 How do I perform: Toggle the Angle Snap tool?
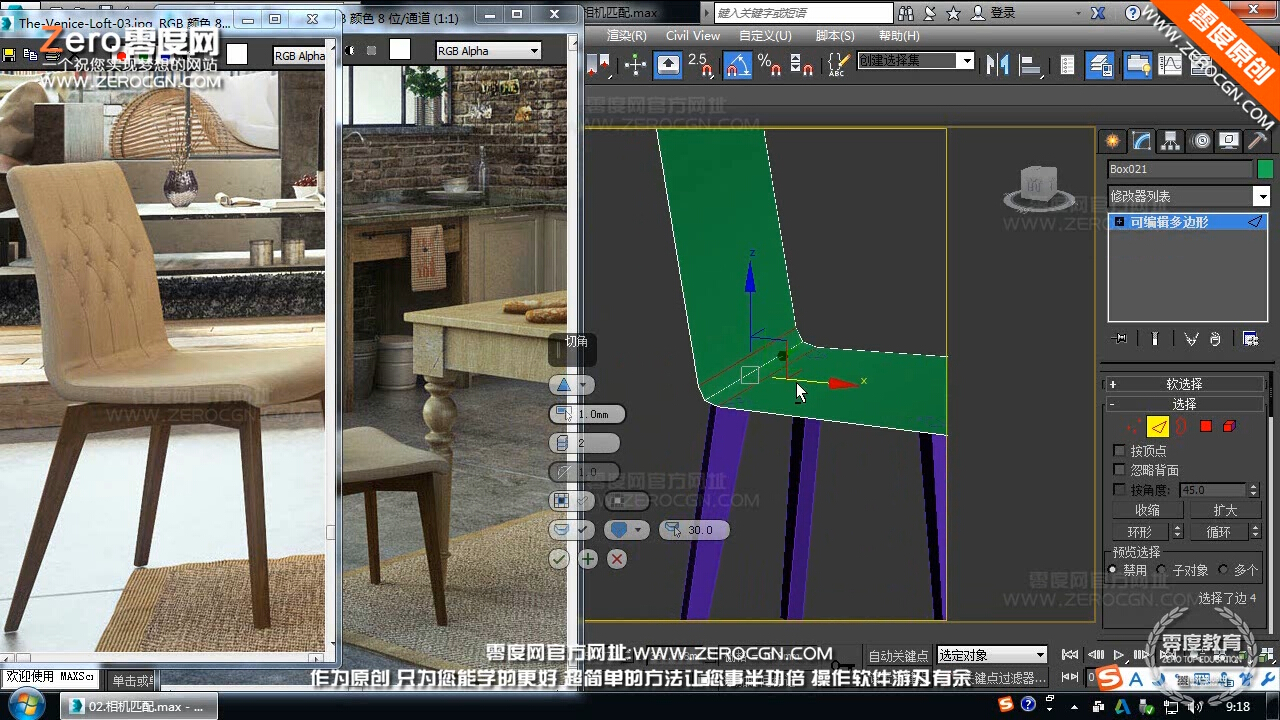[737, 65]
